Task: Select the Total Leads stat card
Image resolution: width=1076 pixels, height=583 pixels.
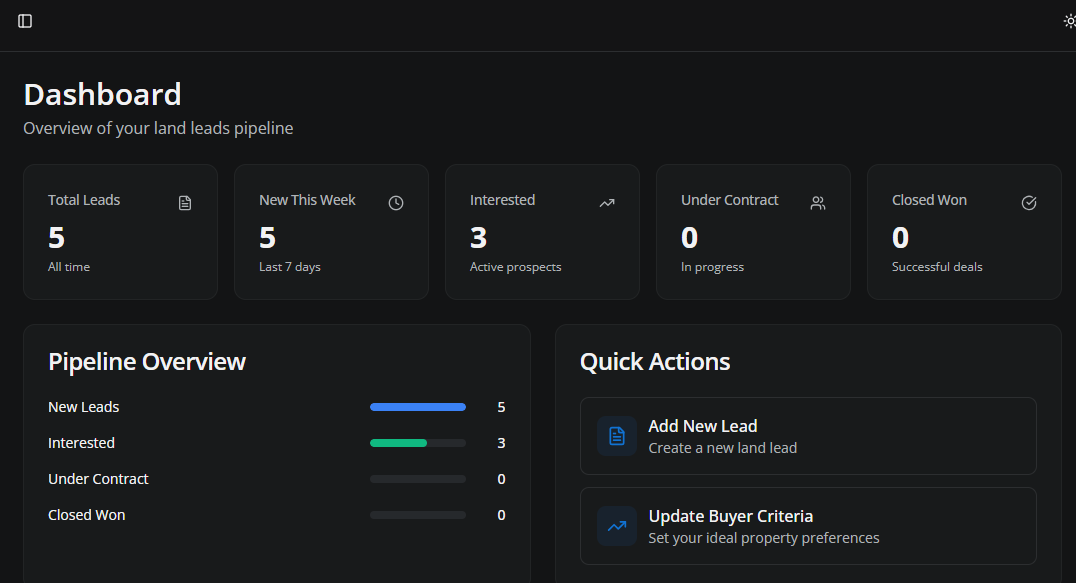Action: [120, 231]
